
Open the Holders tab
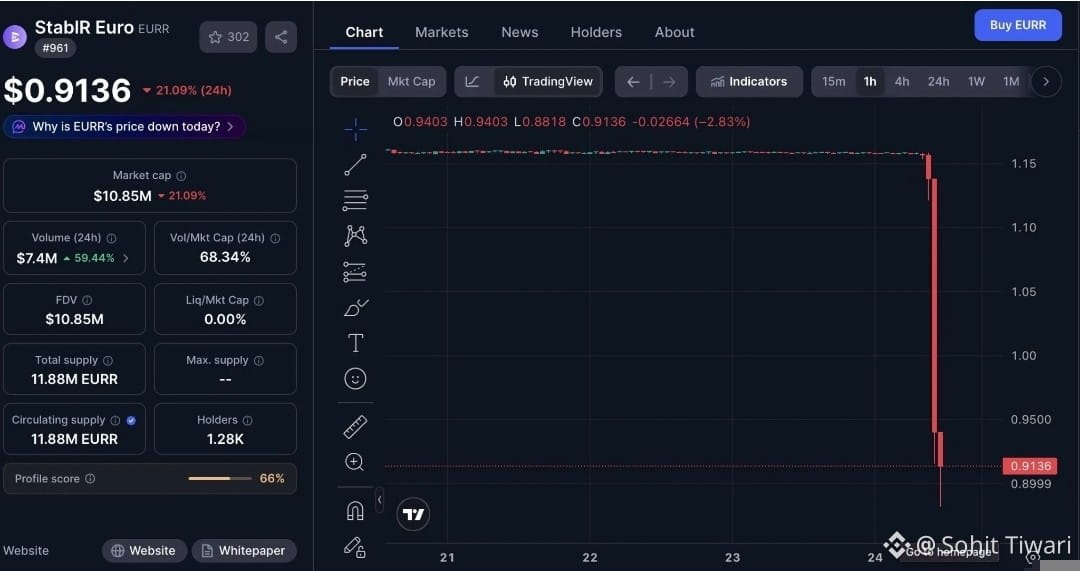[x=596, y=32]
